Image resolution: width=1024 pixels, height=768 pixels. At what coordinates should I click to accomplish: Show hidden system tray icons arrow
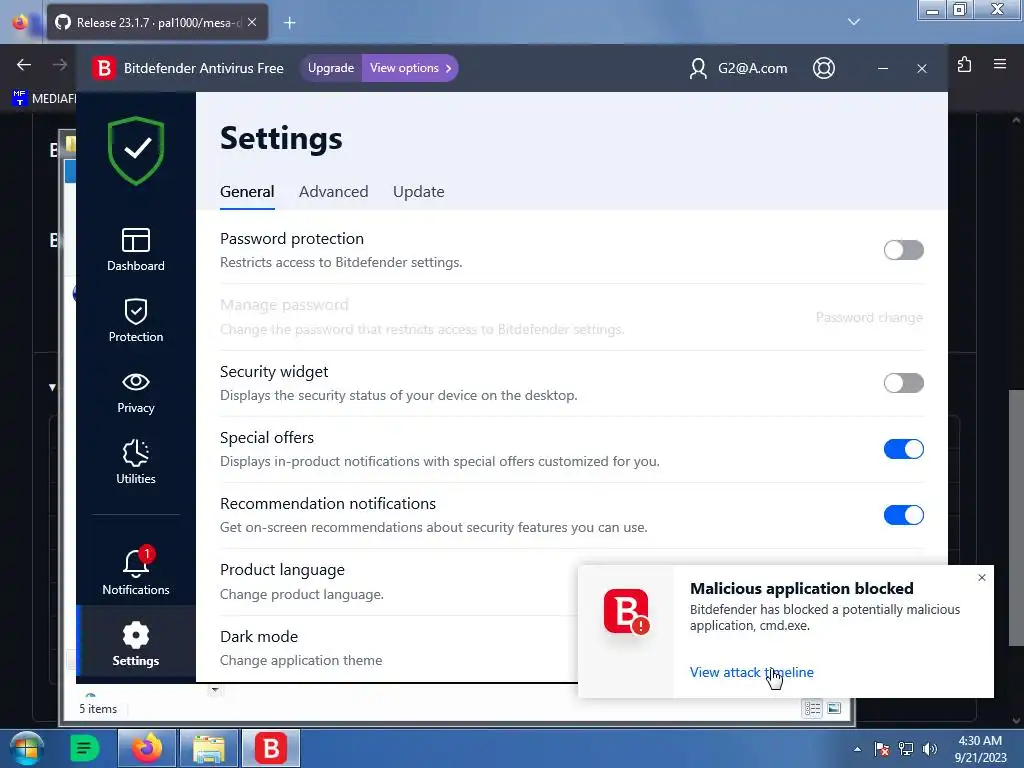click(x=857, y=749)
